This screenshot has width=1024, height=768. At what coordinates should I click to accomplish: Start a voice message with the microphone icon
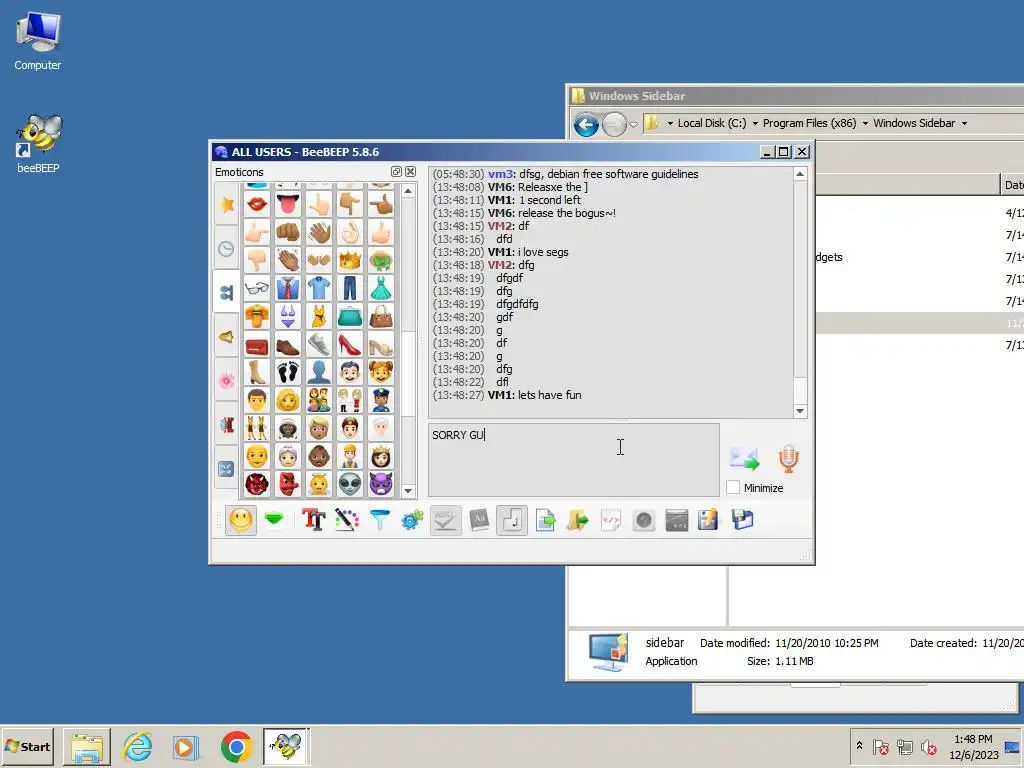pos(788,459)
